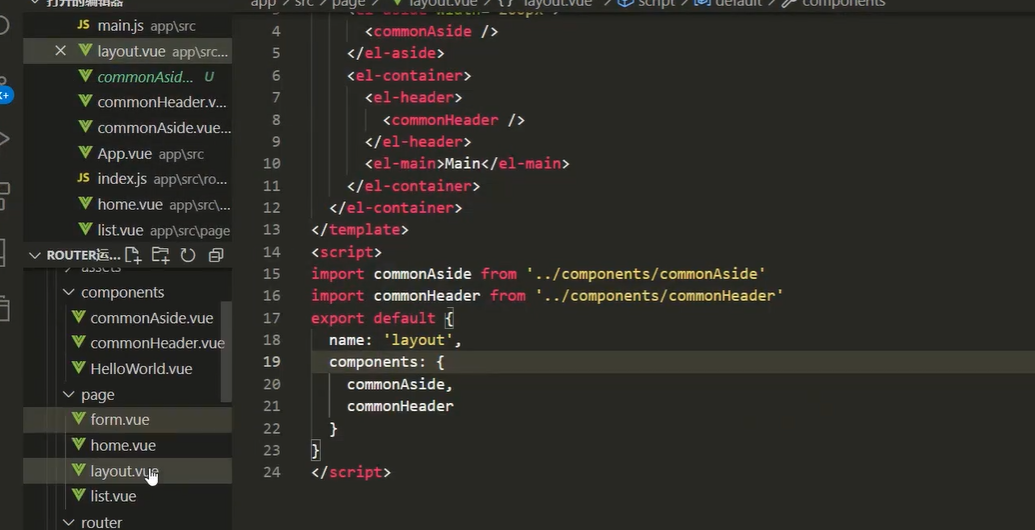Click line number 19 in the gutter

pyautogui.click(x=271, y=362)
